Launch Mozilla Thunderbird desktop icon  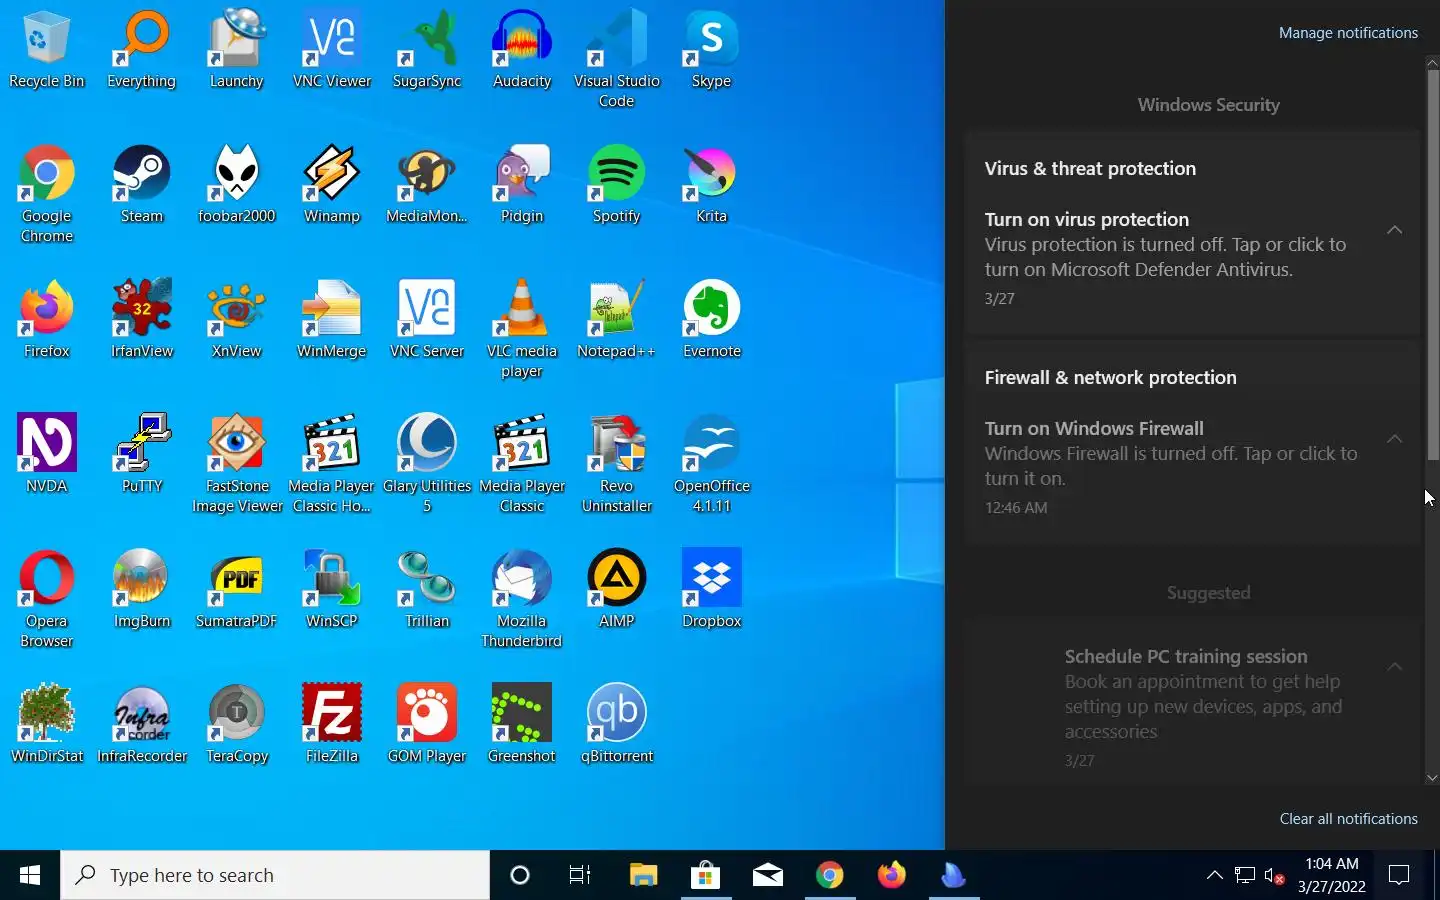(521, 600)
